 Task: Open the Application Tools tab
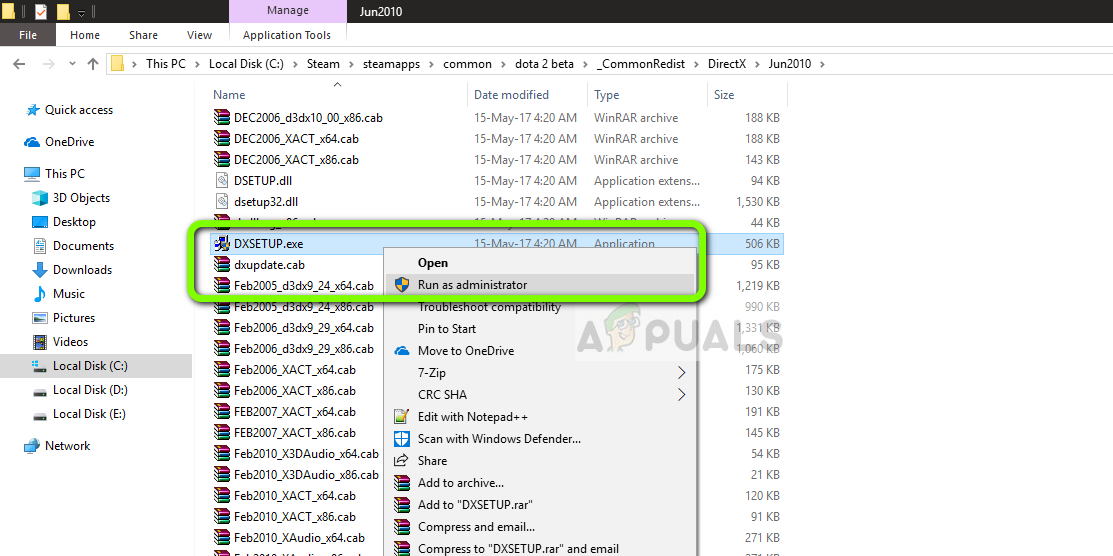point(287,35)
